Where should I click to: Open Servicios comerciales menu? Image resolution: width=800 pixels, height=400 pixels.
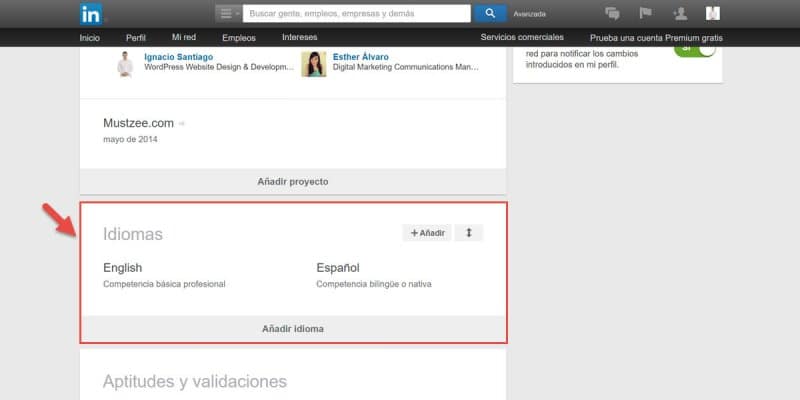tap(522, 37)
